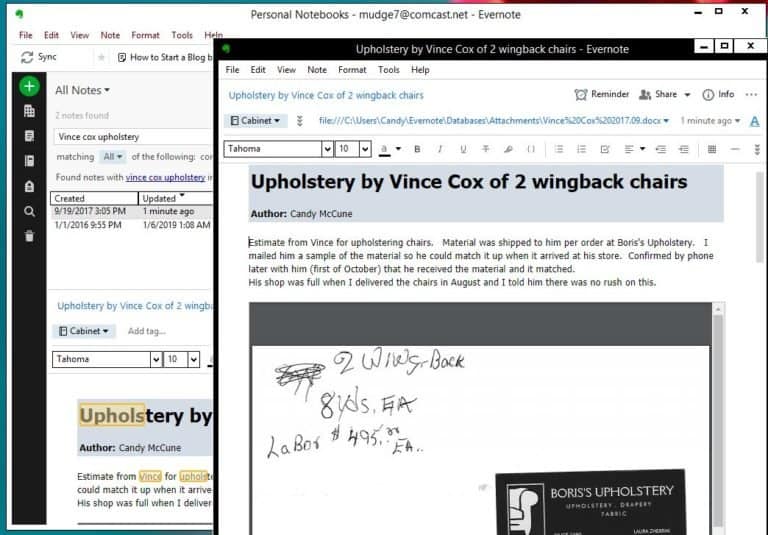This screenshot has width=768, height=535.
Task: Click the green New Note plus button
Action: (29, 87)
